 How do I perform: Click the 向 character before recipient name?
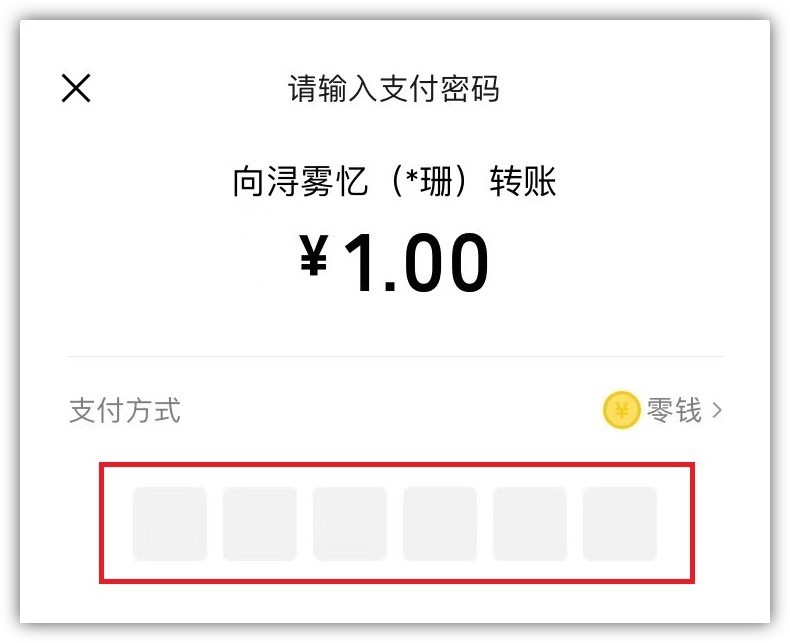pos(246,183)
